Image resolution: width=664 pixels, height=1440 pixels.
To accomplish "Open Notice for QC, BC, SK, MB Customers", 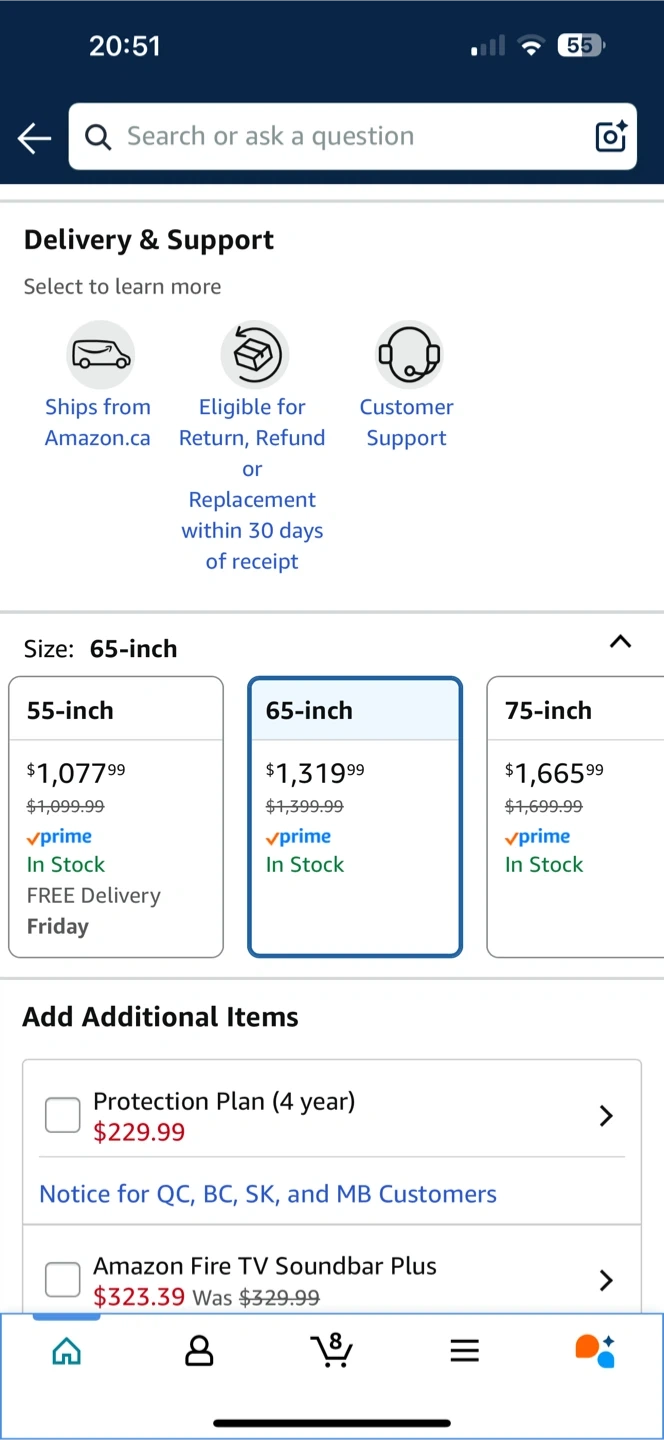I will 267,1194.
